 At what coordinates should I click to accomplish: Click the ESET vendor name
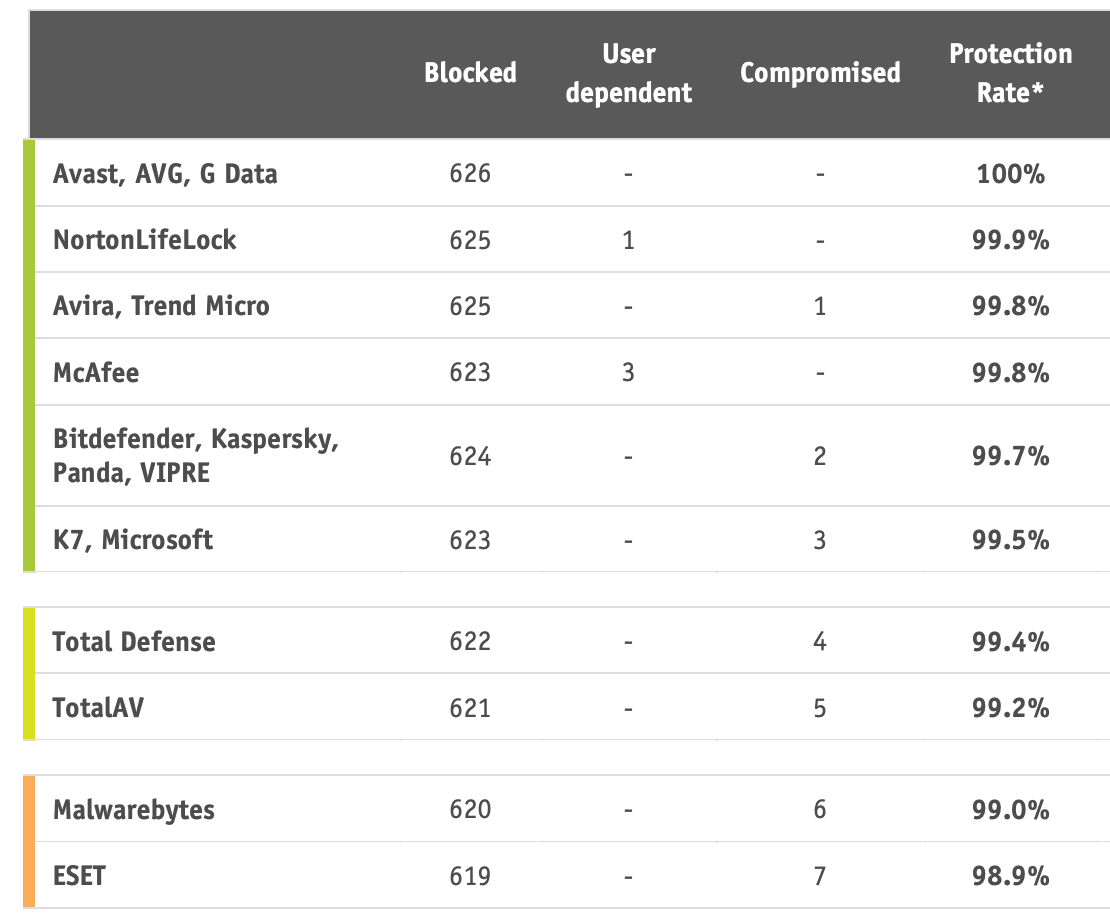point(79,877)
